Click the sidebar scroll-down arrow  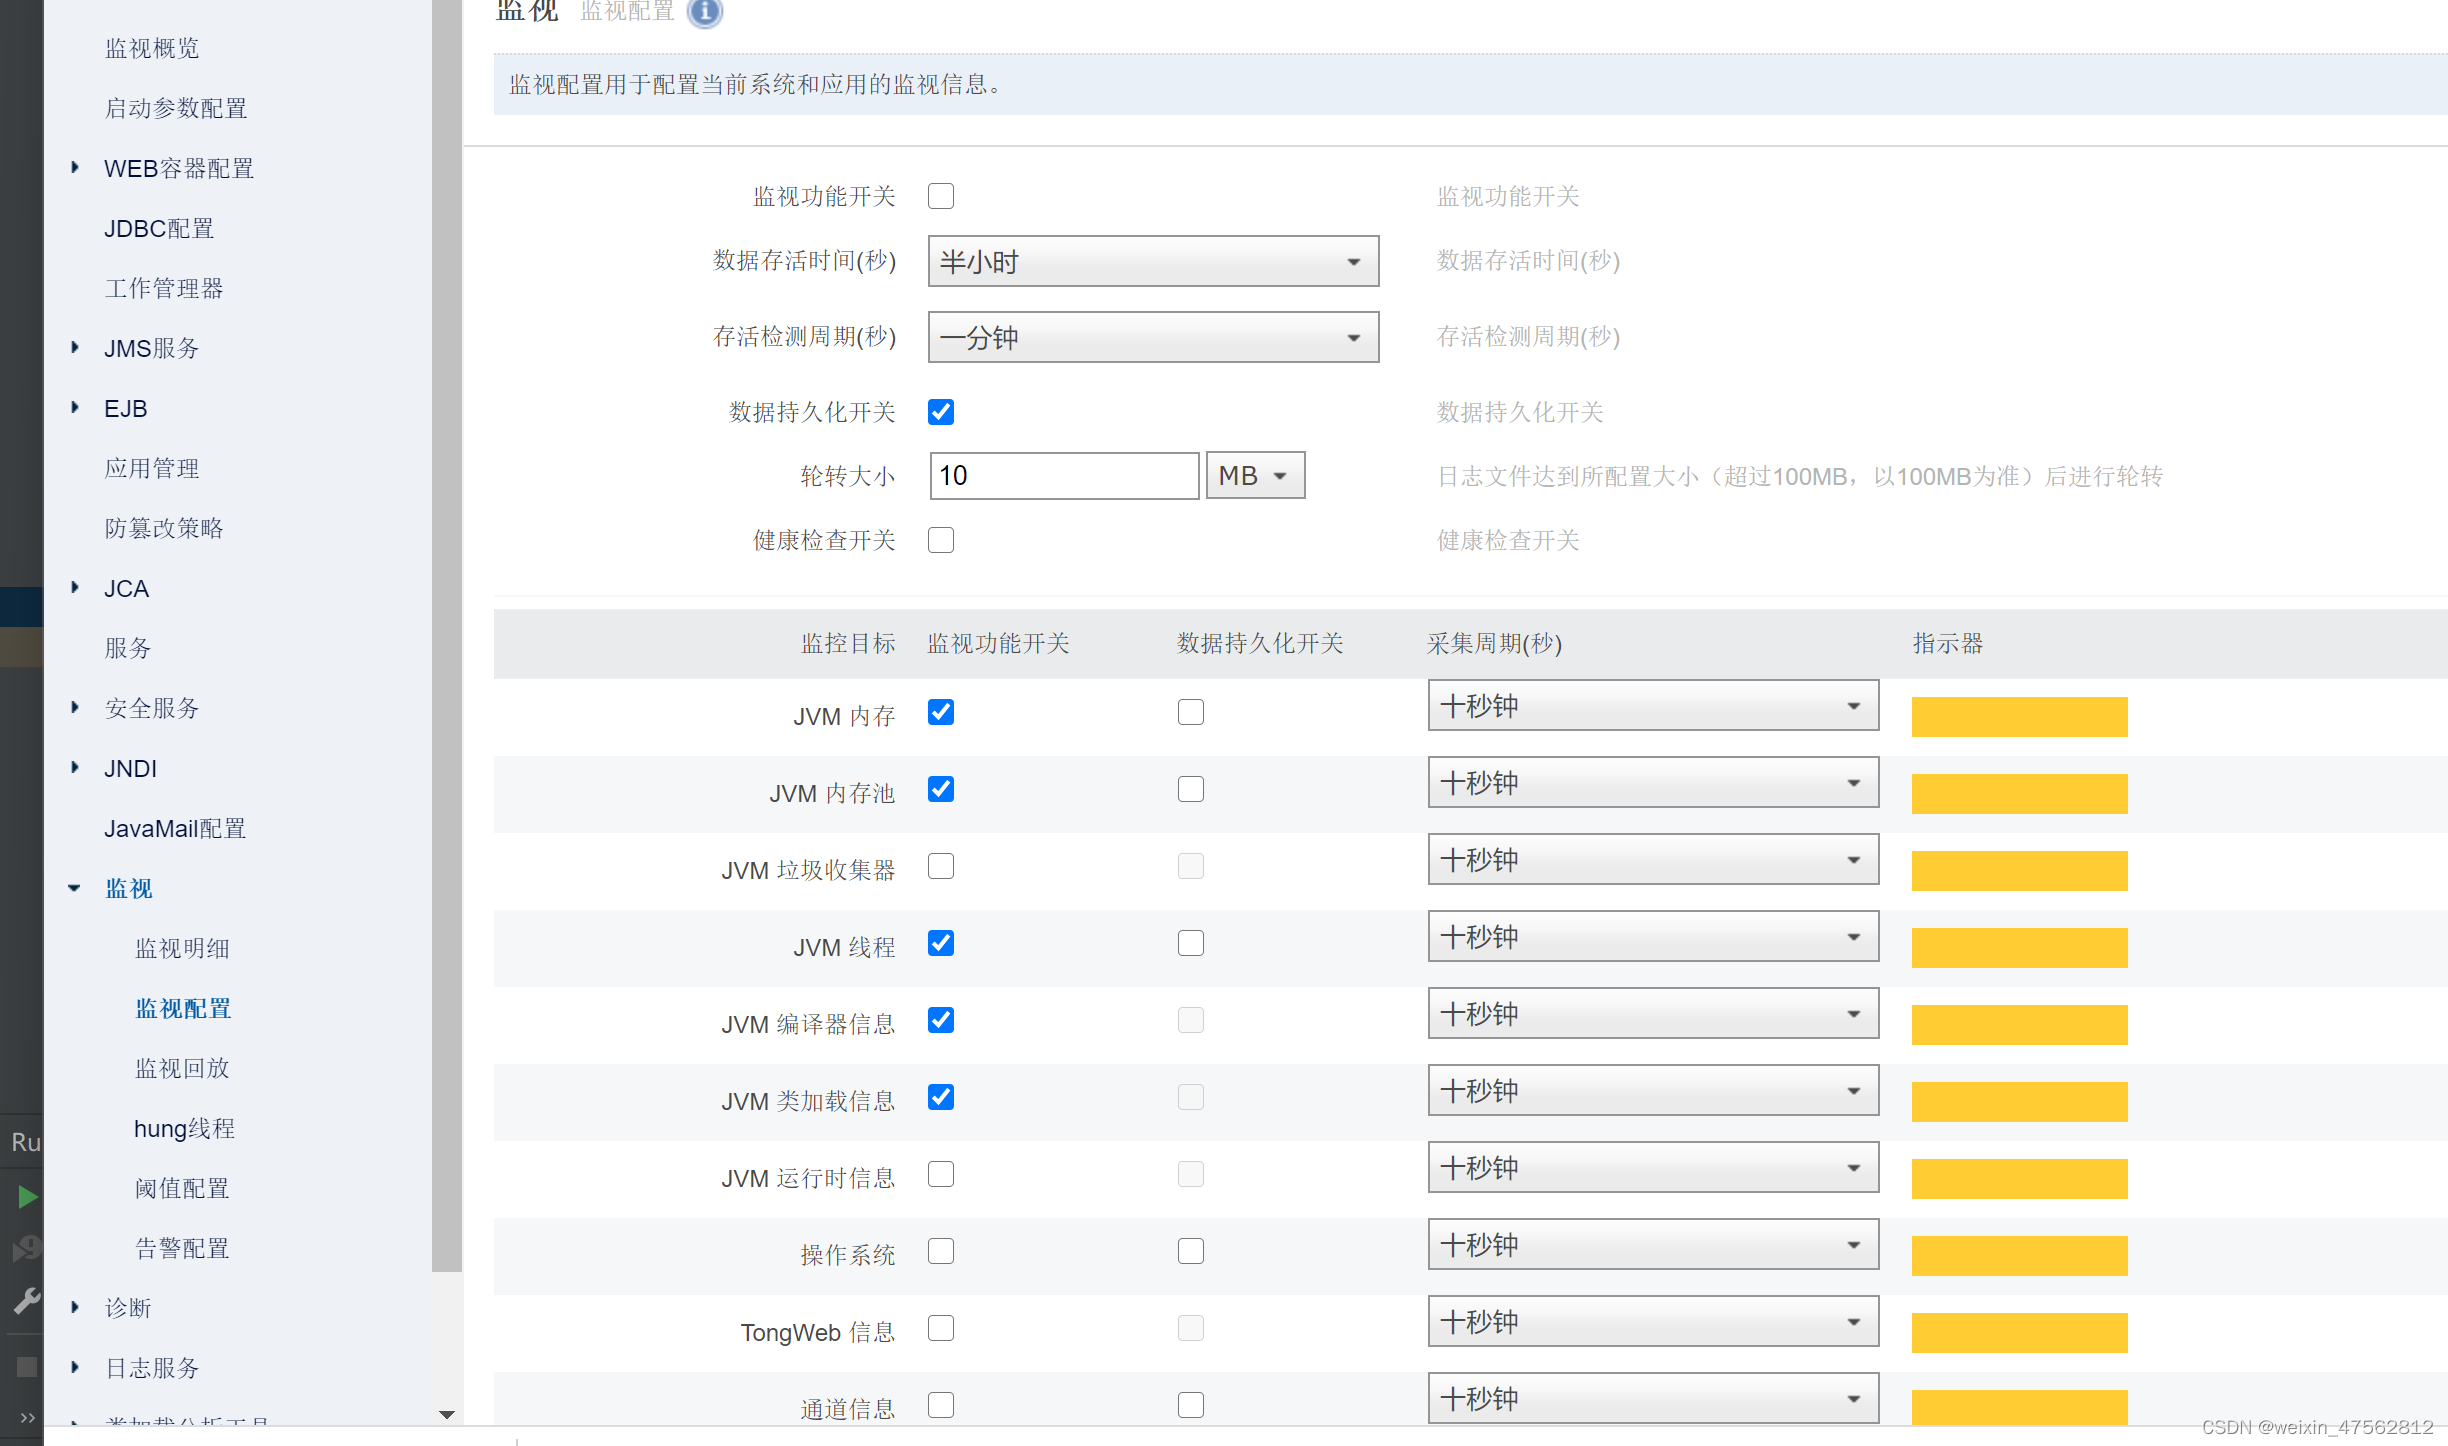[x=447, y=1414]
